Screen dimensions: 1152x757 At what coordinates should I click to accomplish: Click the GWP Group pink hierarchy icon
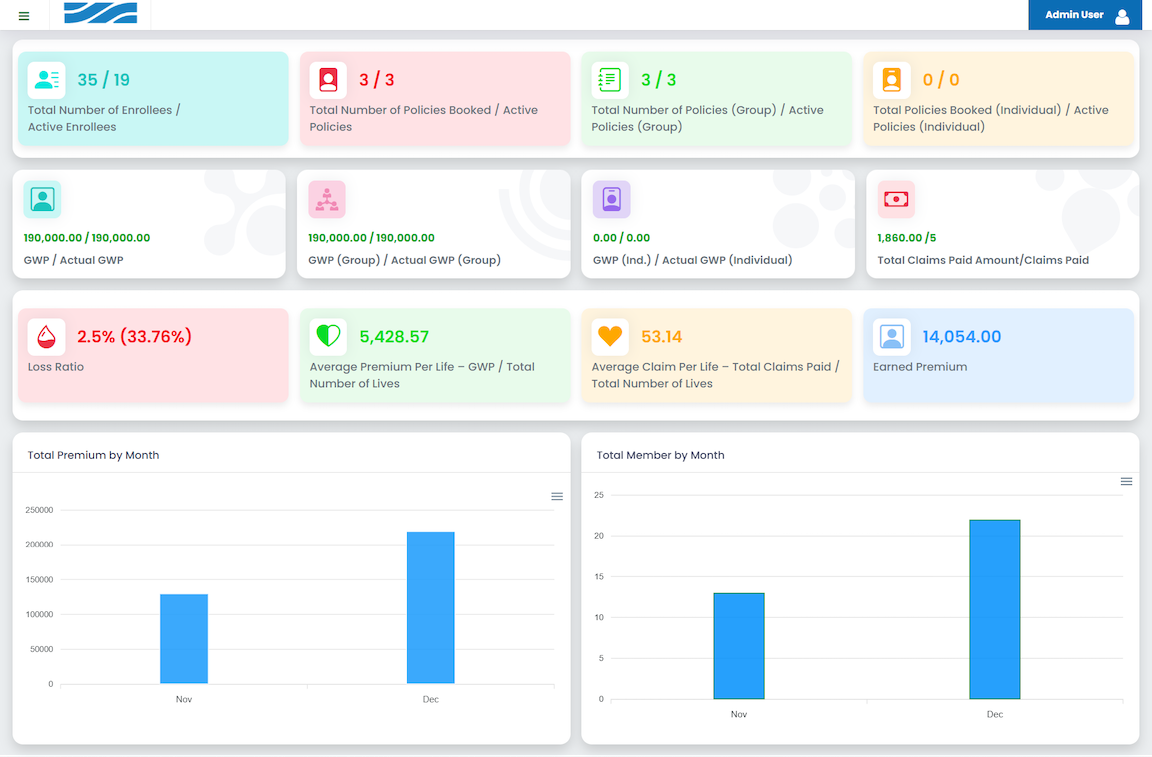point(327,200)
